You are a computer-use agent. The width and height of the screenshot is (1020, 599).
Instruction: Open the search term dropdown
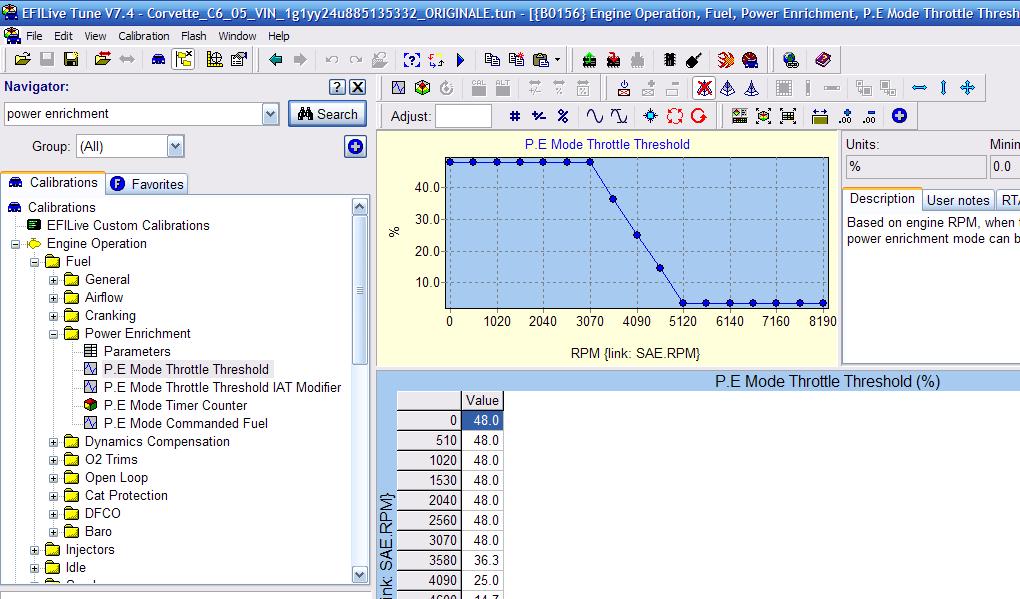pos(271,114)
